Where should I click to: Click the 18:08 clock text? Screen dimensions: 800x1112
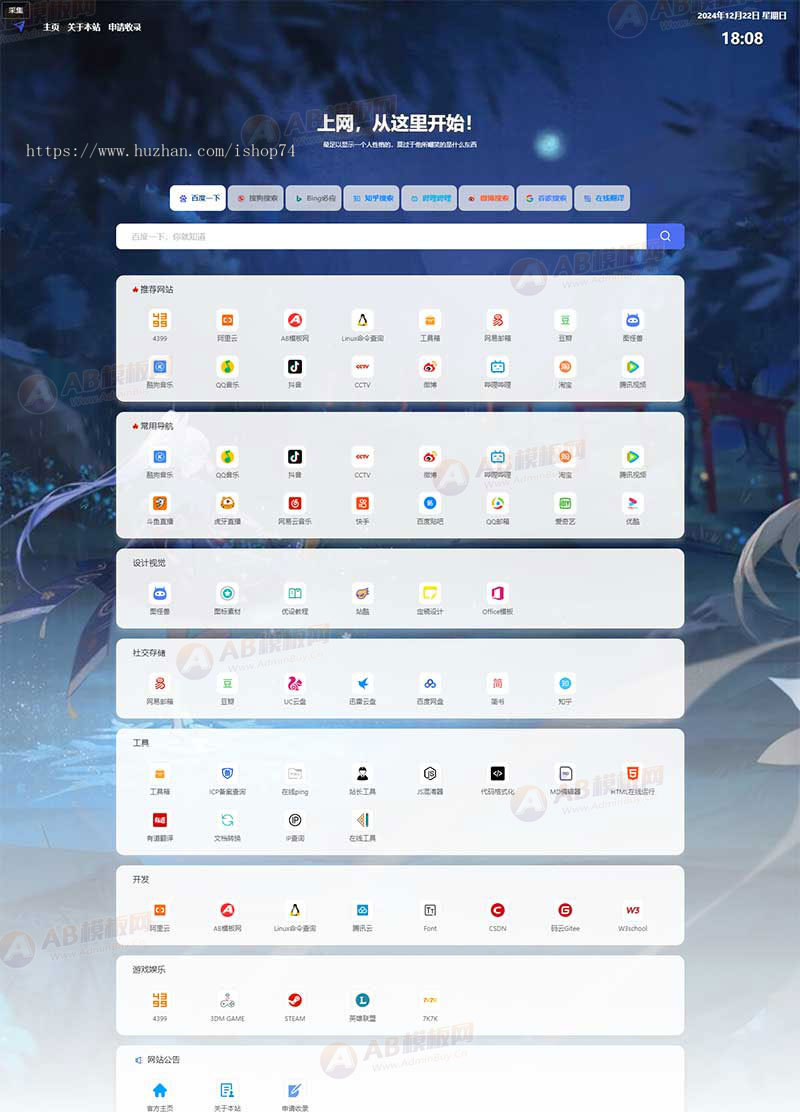coord(742,38)
